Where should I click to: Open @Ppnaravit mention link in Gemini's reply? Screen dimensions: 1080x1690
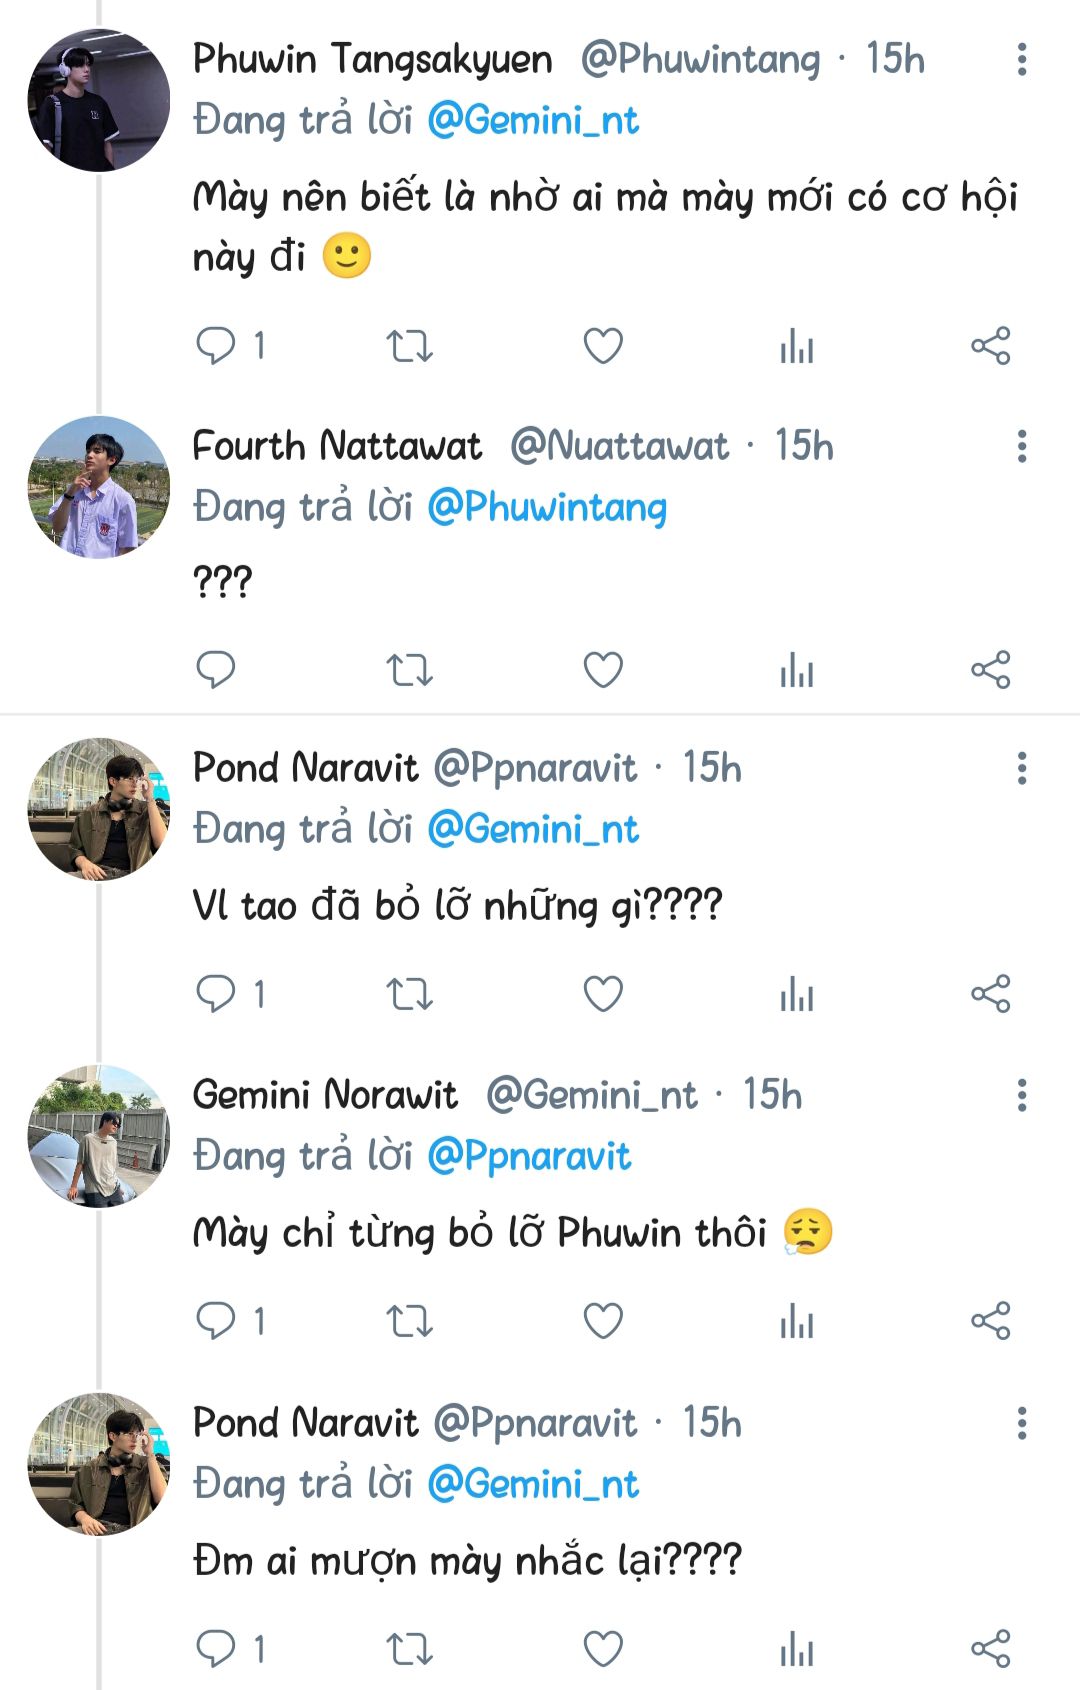pos(529,1156)
